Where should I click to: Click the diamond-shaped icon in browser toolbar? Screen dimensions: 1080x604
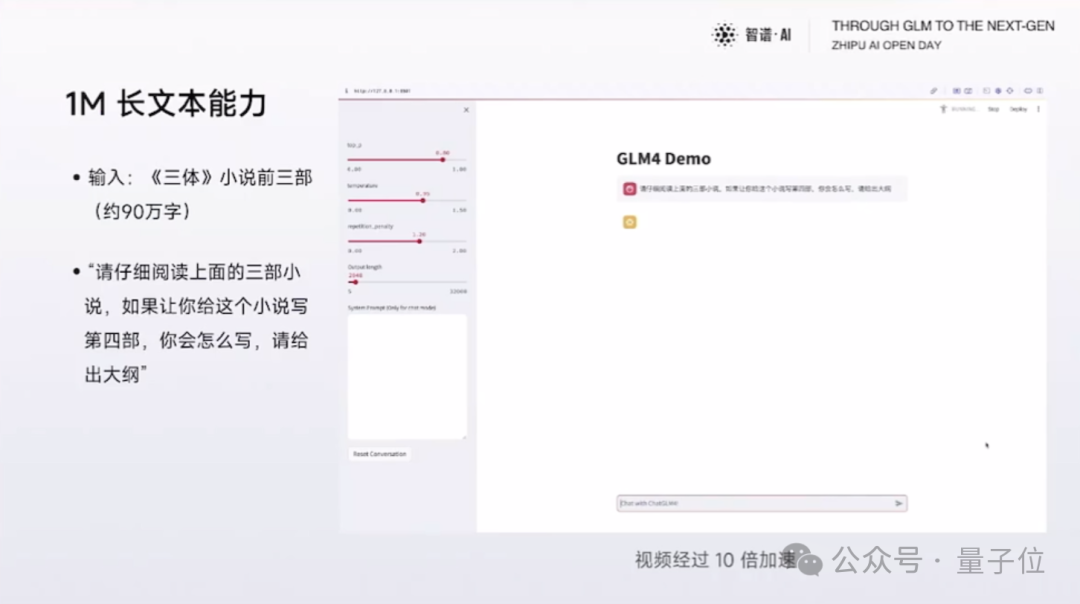coord(1010,91)
